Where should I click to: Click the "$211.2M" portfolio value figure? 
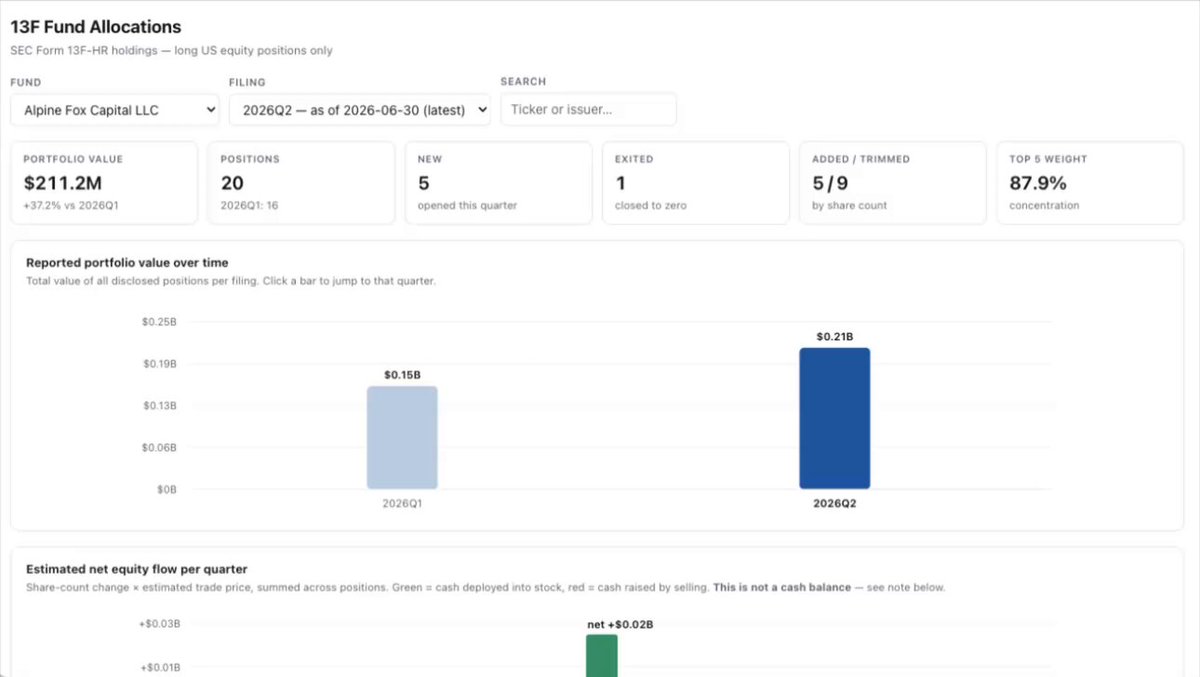[63, 183]
